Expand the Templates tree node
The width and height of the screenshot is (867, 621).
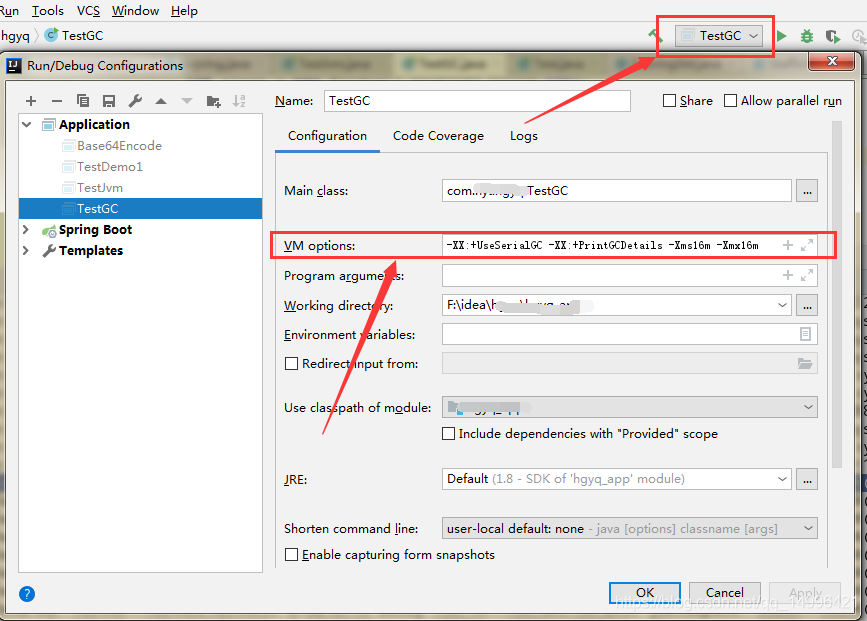pyautogui.click(x=25, y=251)
